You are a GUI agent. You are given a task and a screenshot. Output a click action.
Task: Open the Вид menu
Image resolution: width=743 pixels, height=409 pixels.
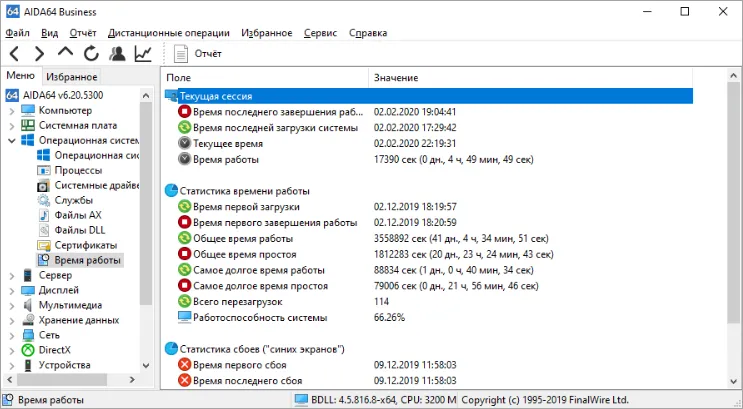[49, 33]
